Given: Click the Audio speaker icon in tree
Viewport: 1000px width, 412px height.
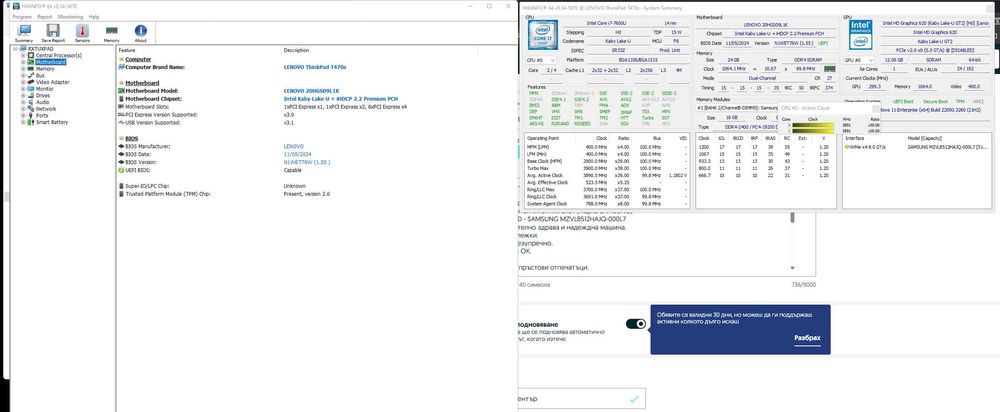Looking at the screenshot, I should (31, 102).
